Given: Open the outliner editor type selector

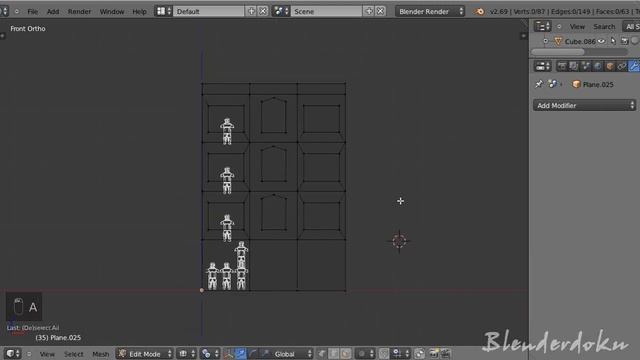Looking at the screenshot, I should (542, 27).
